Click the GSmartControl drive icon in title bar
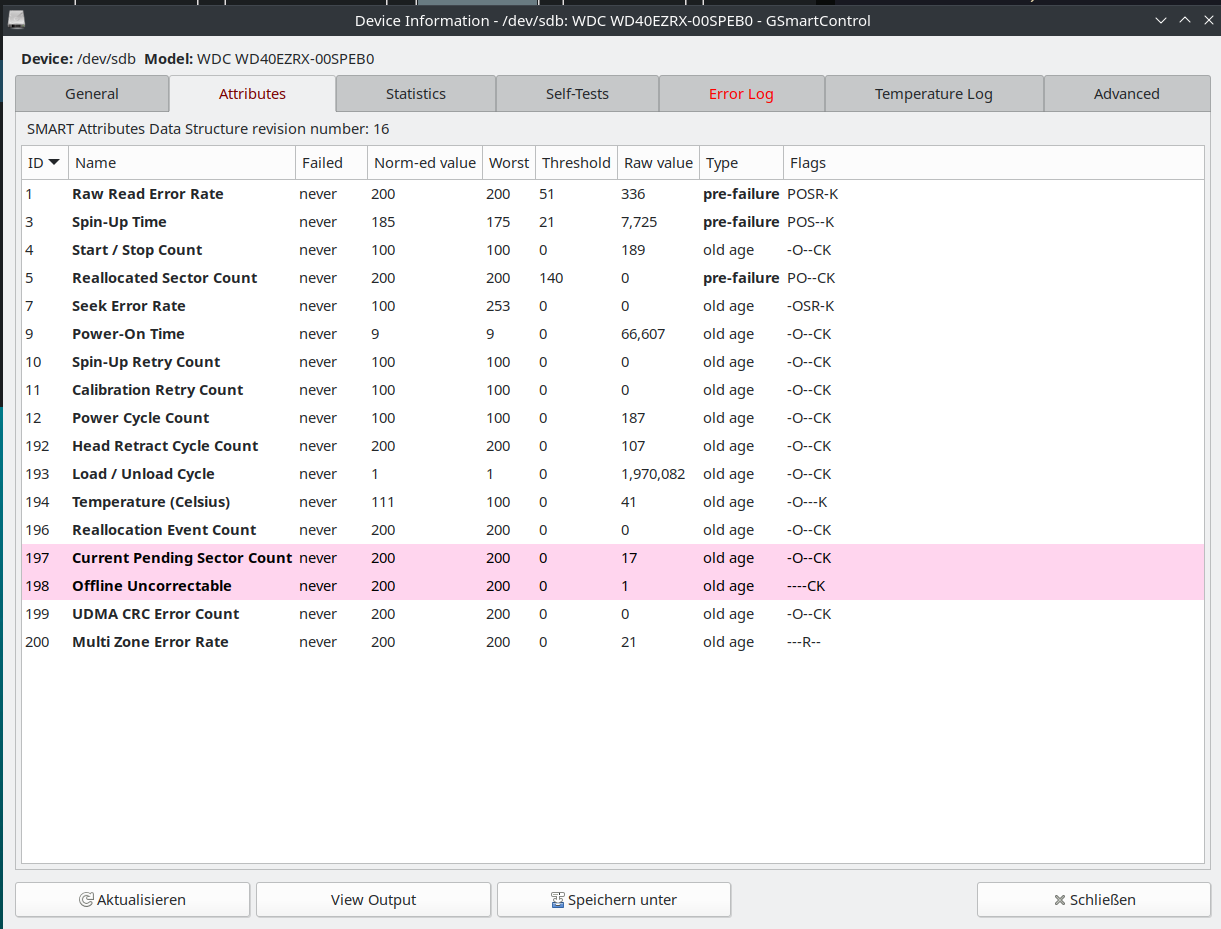This screenshot has height=929, width=1221. coord(18,19)
